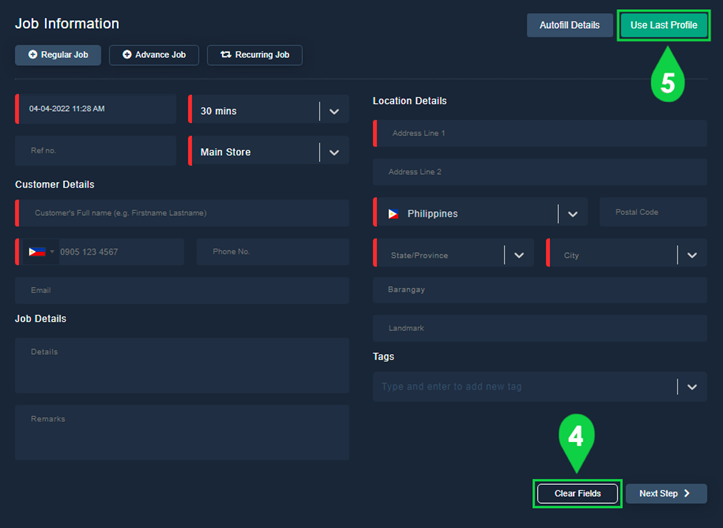Focus the Phone No. field
723x528 pixels.
point(273,251)
